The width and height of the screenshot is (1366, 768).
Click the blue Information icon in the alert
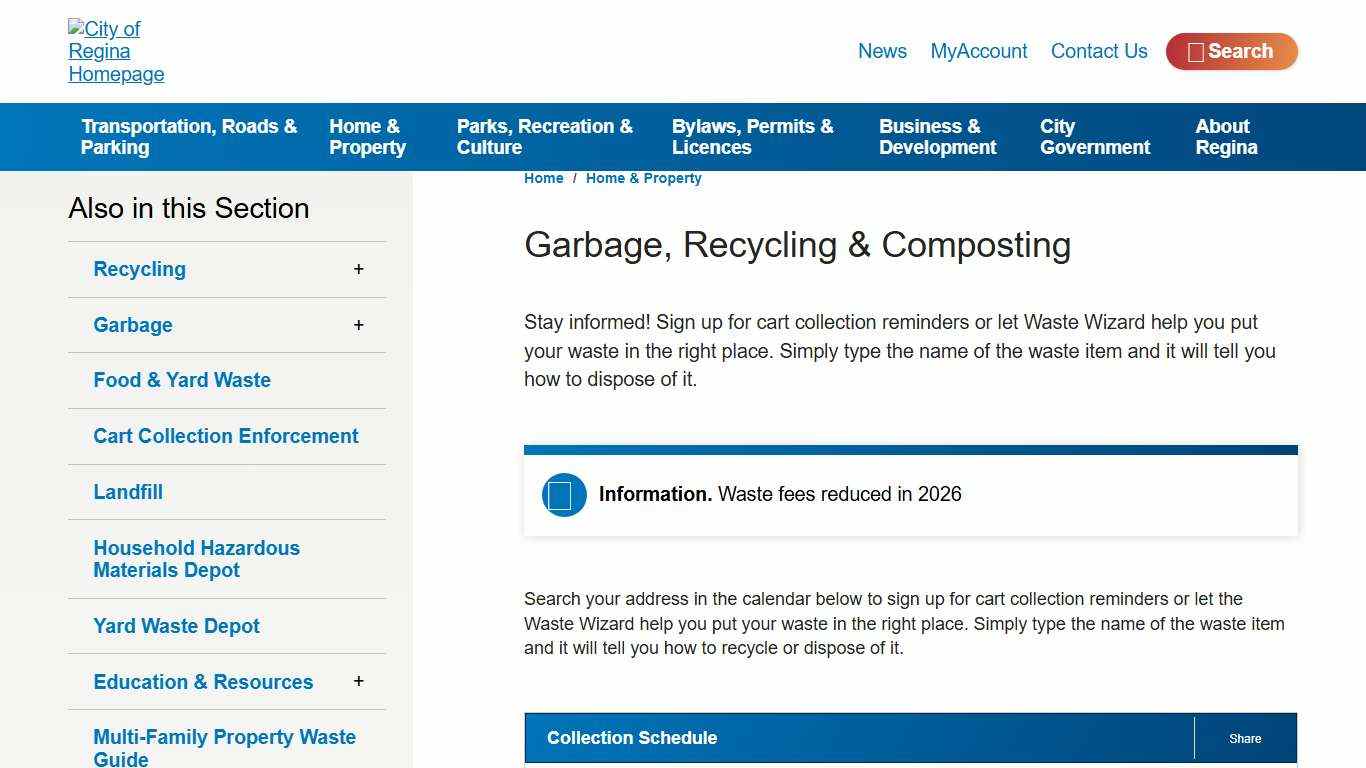(563, 494)
